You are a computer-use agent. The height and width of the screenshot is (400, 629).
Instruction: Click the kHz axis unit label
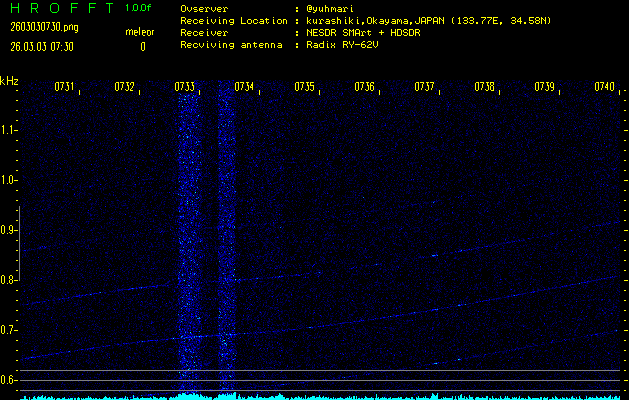[x=10, y=81]
